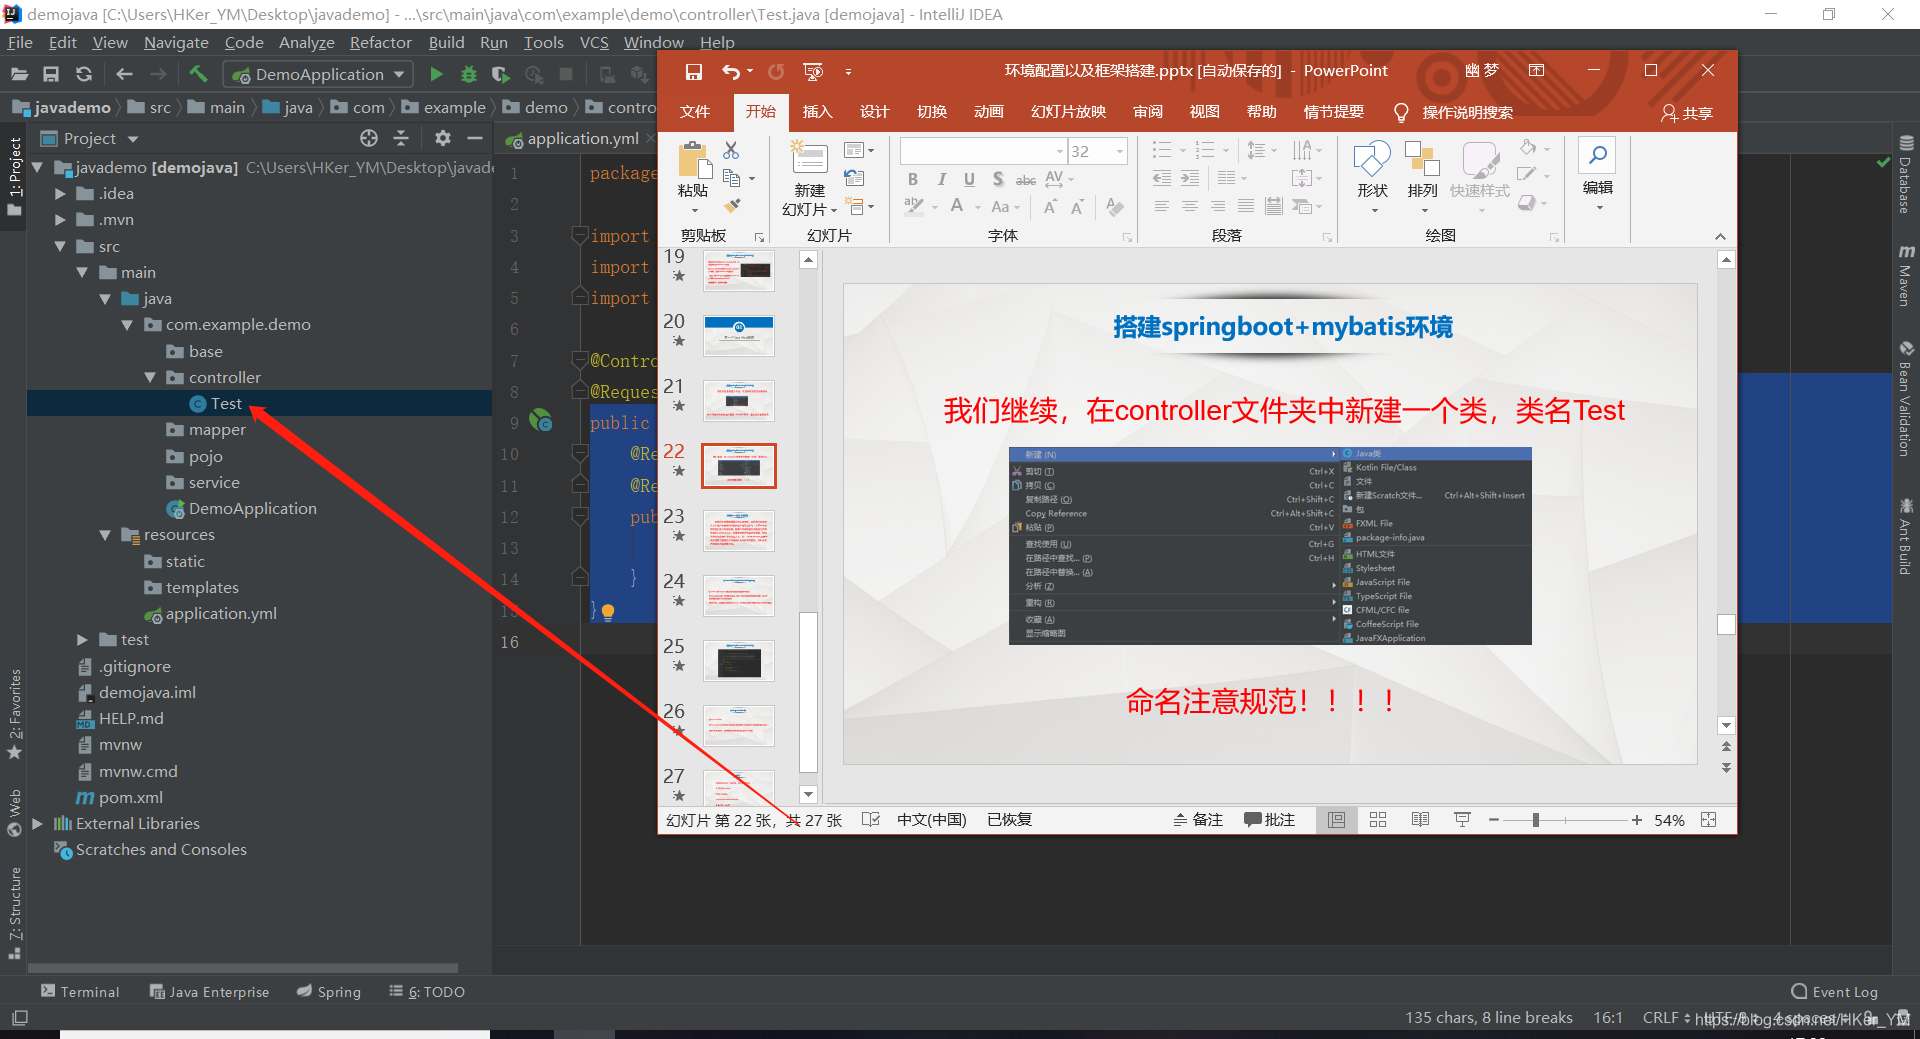This screenshot has height=1039, width=1920.
Task: Cut selection with scissors icon in PowerPoint
Action: [x=731, y=150]
